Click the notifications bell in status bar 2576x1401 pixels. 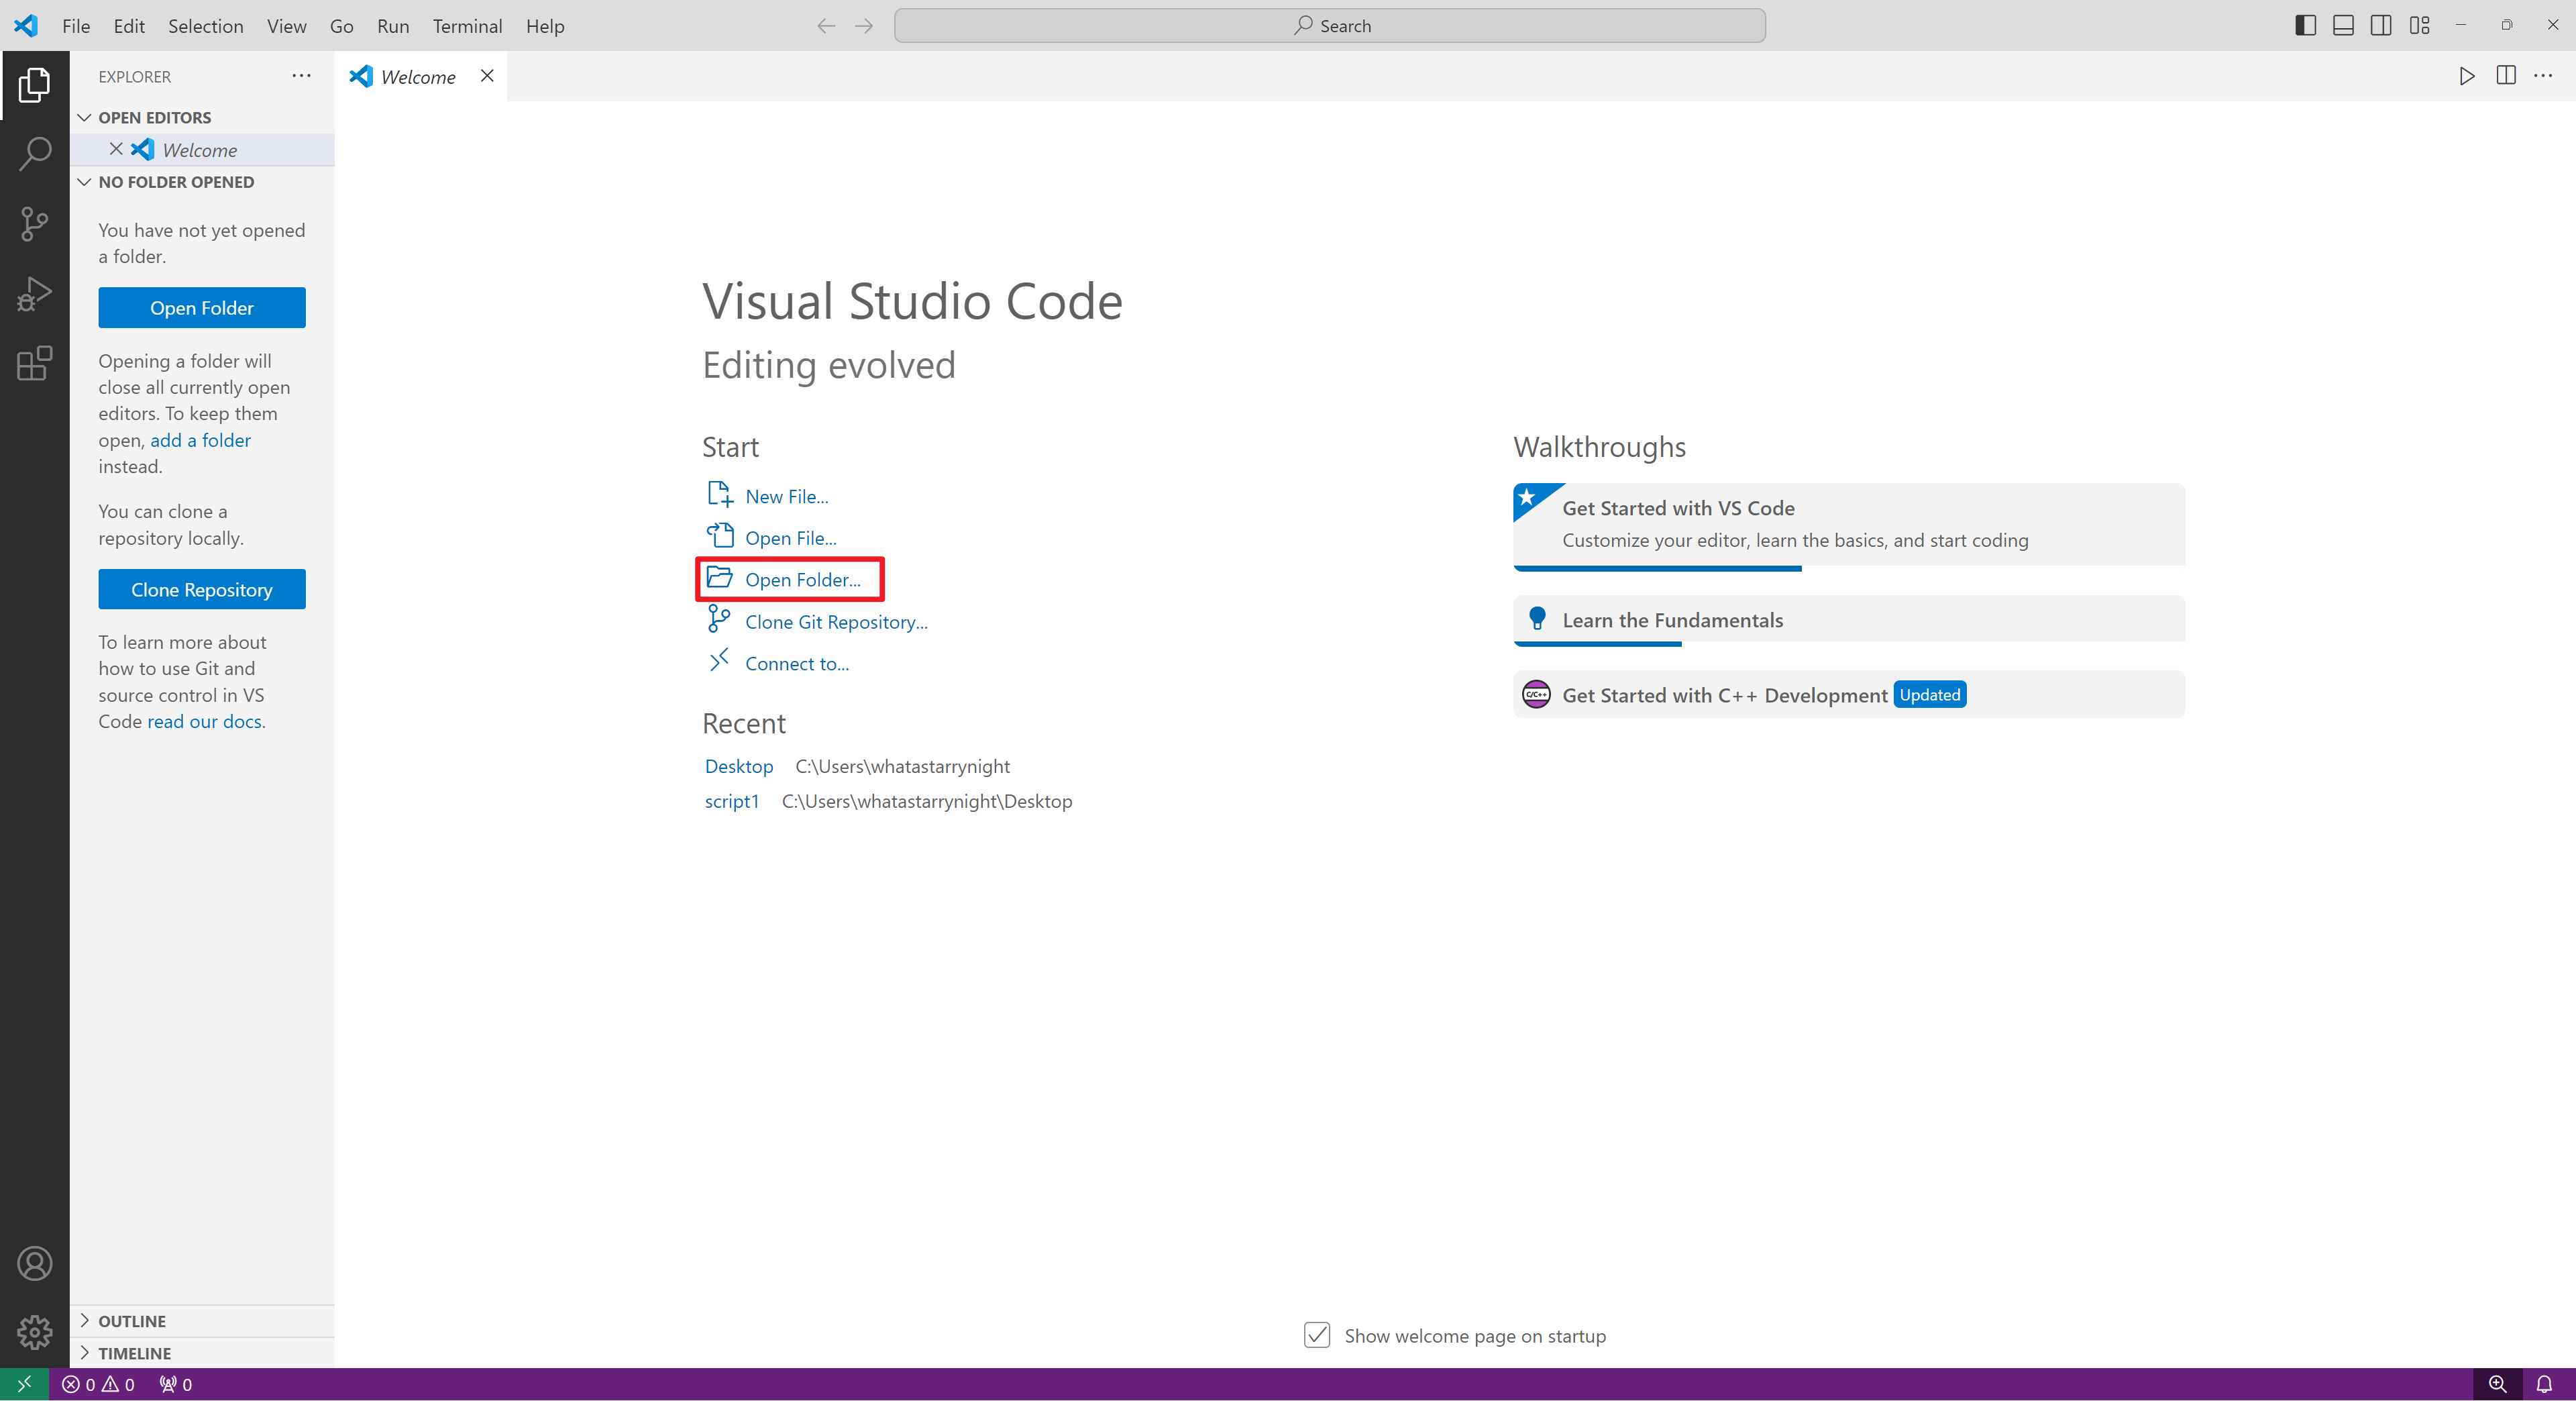pos(2544,1384)
